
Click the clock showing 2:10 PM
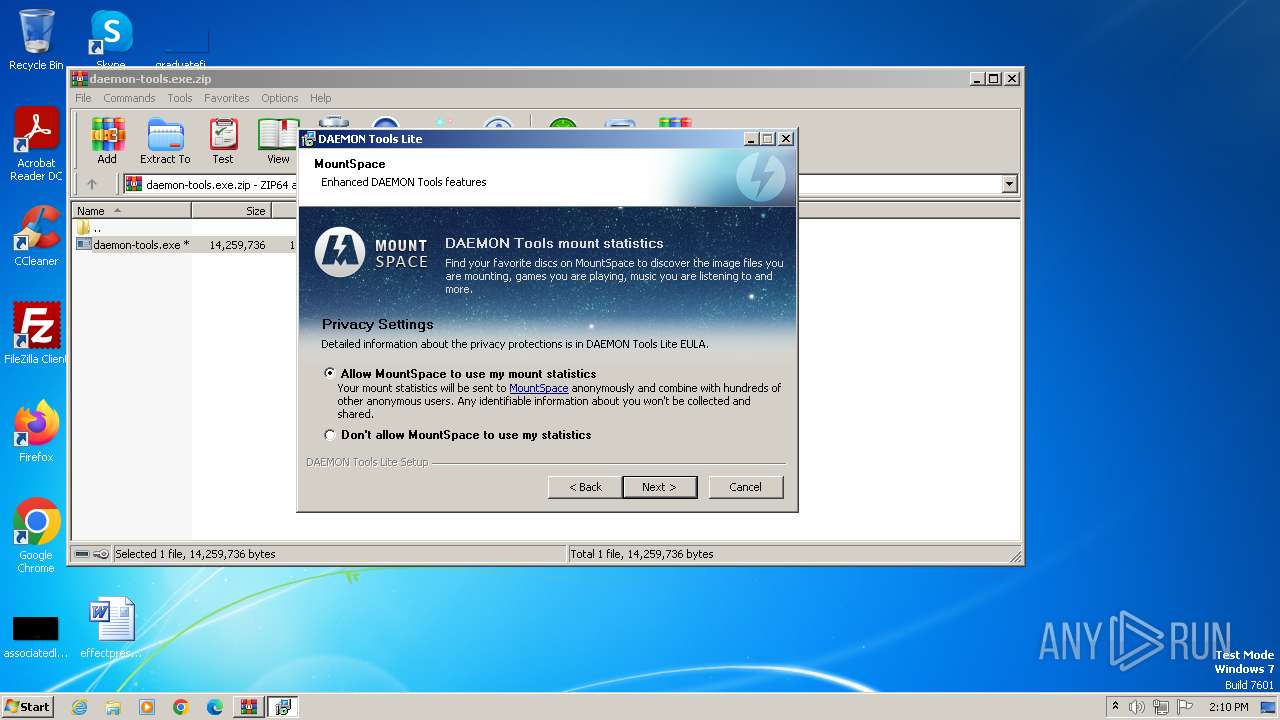[1229, 707]
